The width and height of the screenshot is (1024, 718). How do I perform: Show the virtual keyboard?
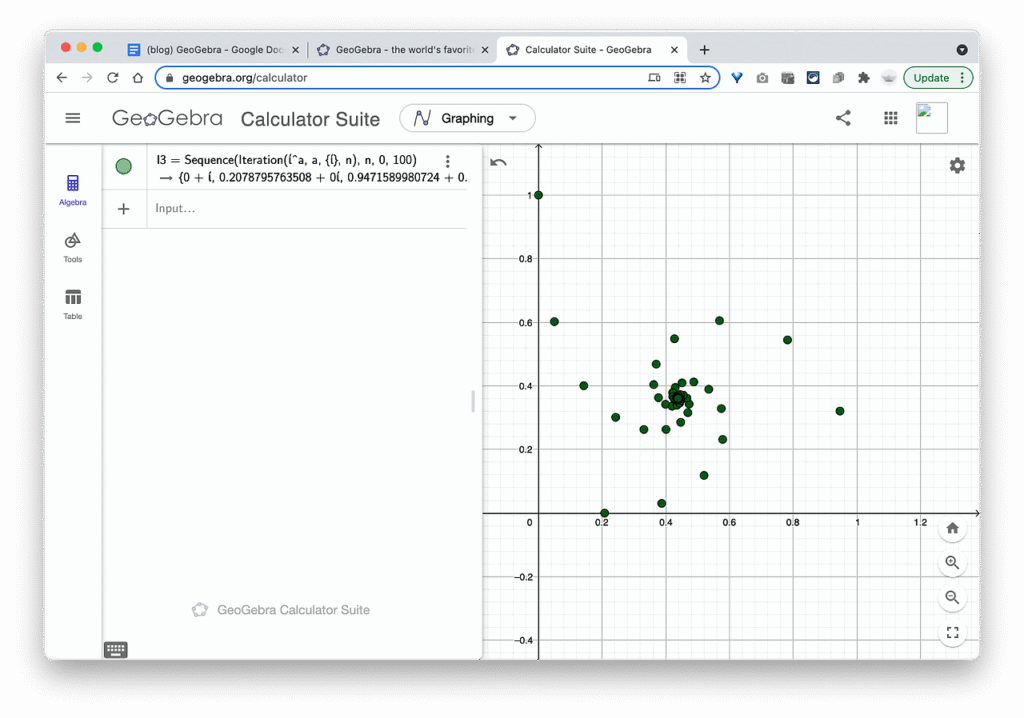[x=116, y=650]
